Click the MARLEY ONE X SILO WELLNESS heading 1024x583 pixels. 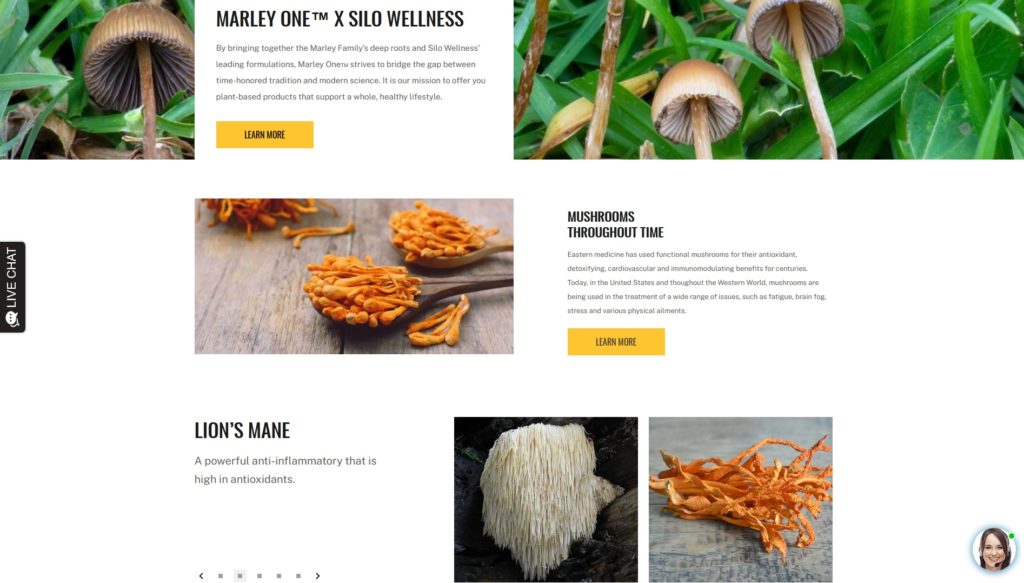pyautogui.click(x=340, y=19)
